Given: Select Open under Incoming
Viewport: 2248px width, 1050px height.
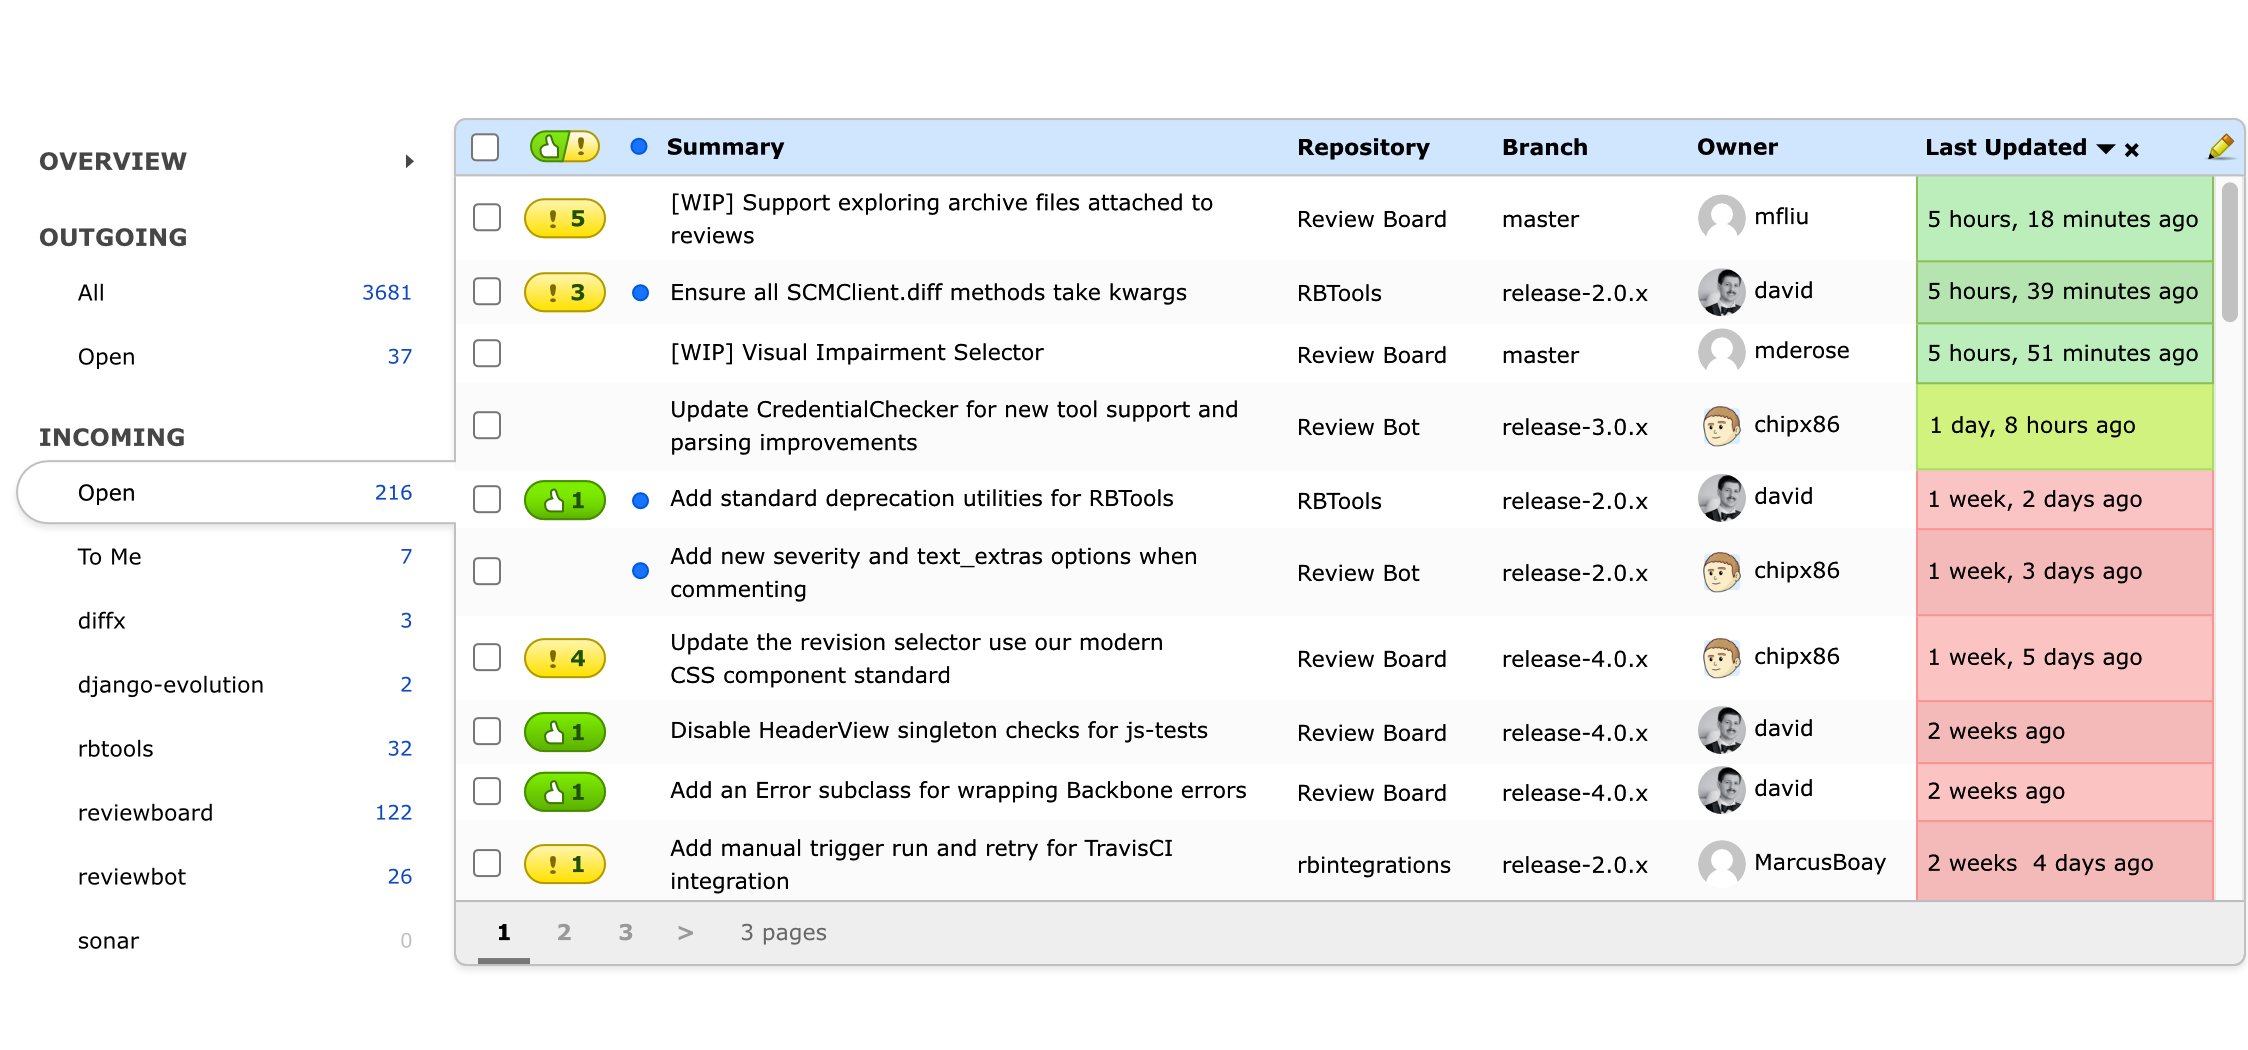Looking at the screenshot, I should pyautogui.click(x=106, y=492).
